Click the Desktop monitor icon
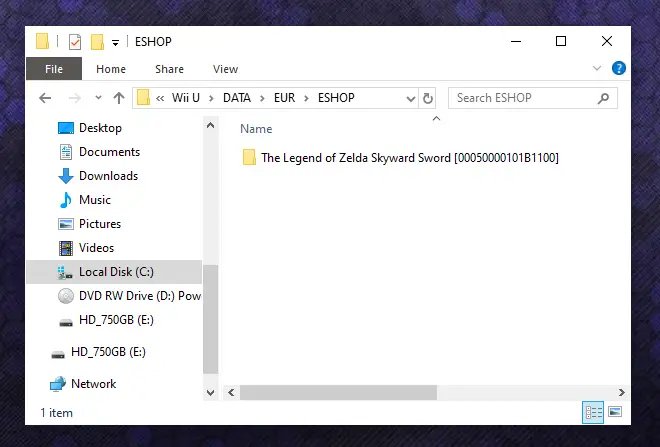Image resolution: width=660 pixels, height=447 pixels. [x=66, y=128]
